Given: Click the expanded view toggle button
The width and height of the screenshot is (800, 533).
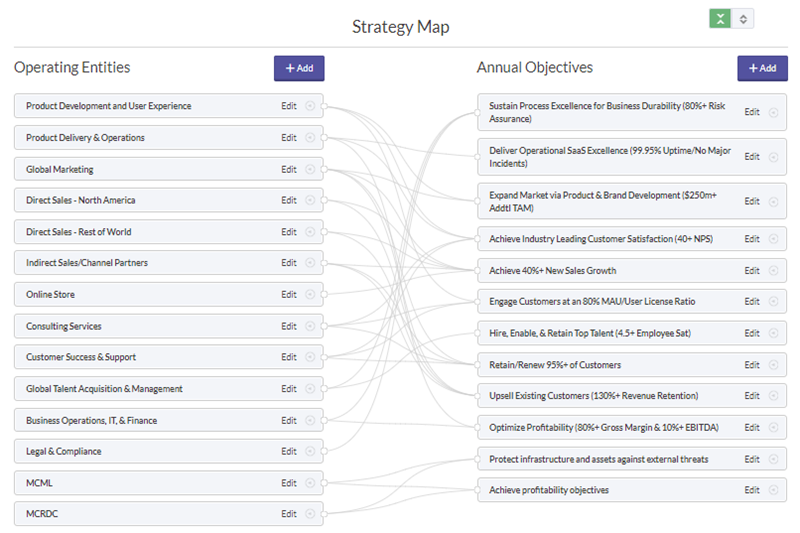Looking at the screenshot, I should tap(743, 19).
